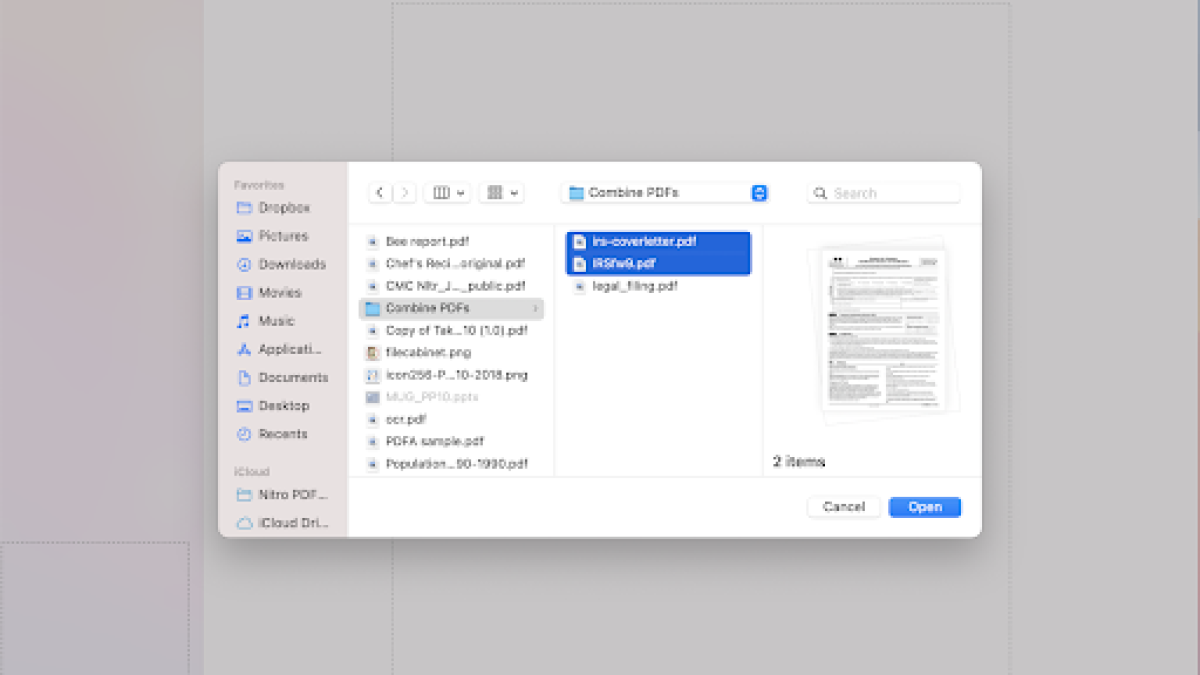1200x675 pixels.
Task: Click the Movies film icon
Action: 244,293
